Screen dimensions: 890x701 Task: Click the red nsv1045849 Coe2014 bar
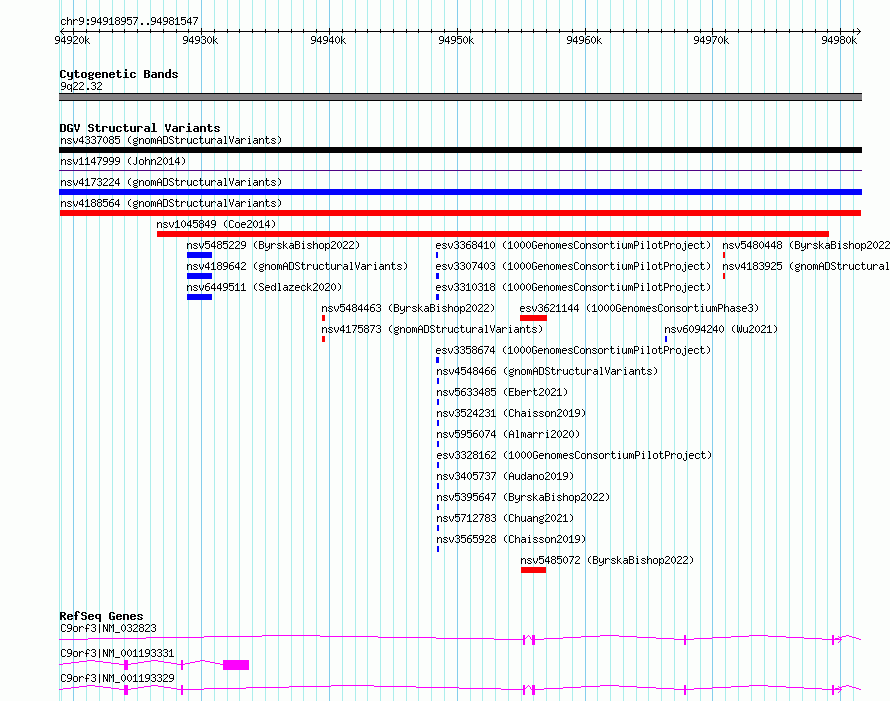coord(493,234)
